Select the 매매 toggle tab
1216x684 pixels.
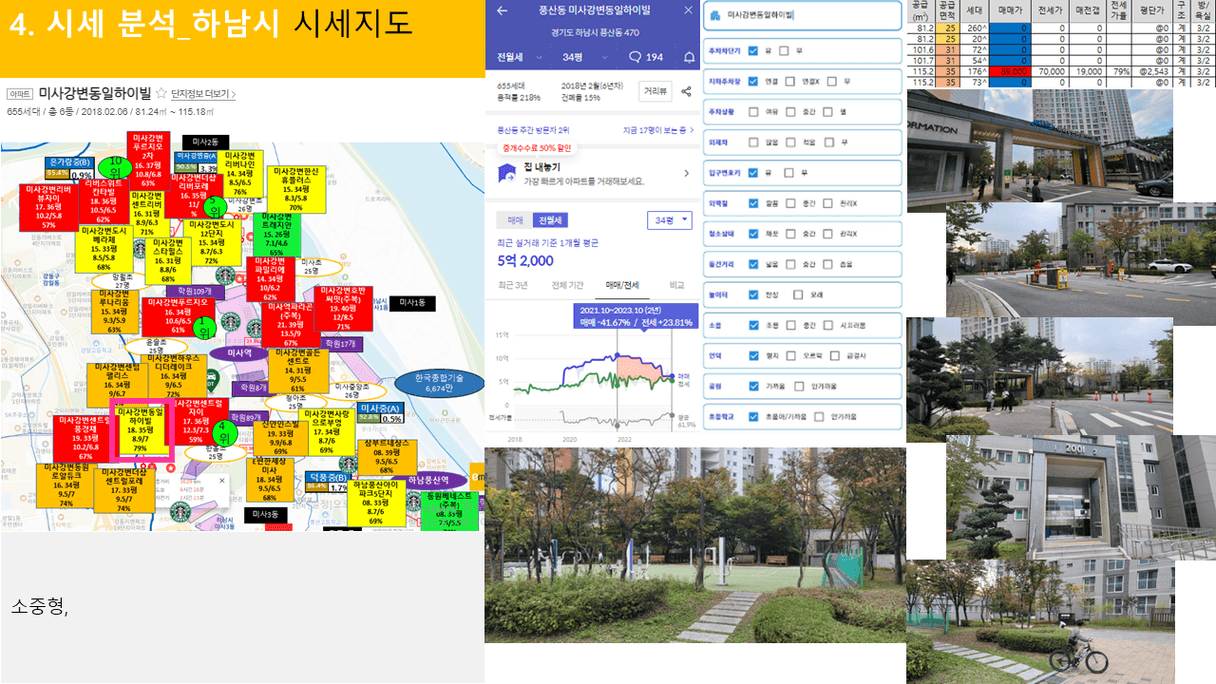click(516, 220)
